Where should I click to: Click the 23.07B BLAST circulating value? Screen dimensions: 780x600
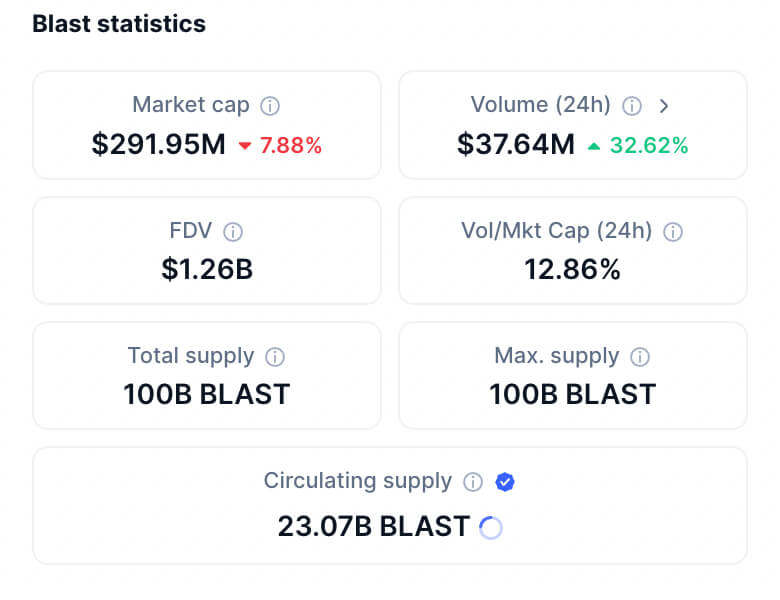[x=373, y=526]
